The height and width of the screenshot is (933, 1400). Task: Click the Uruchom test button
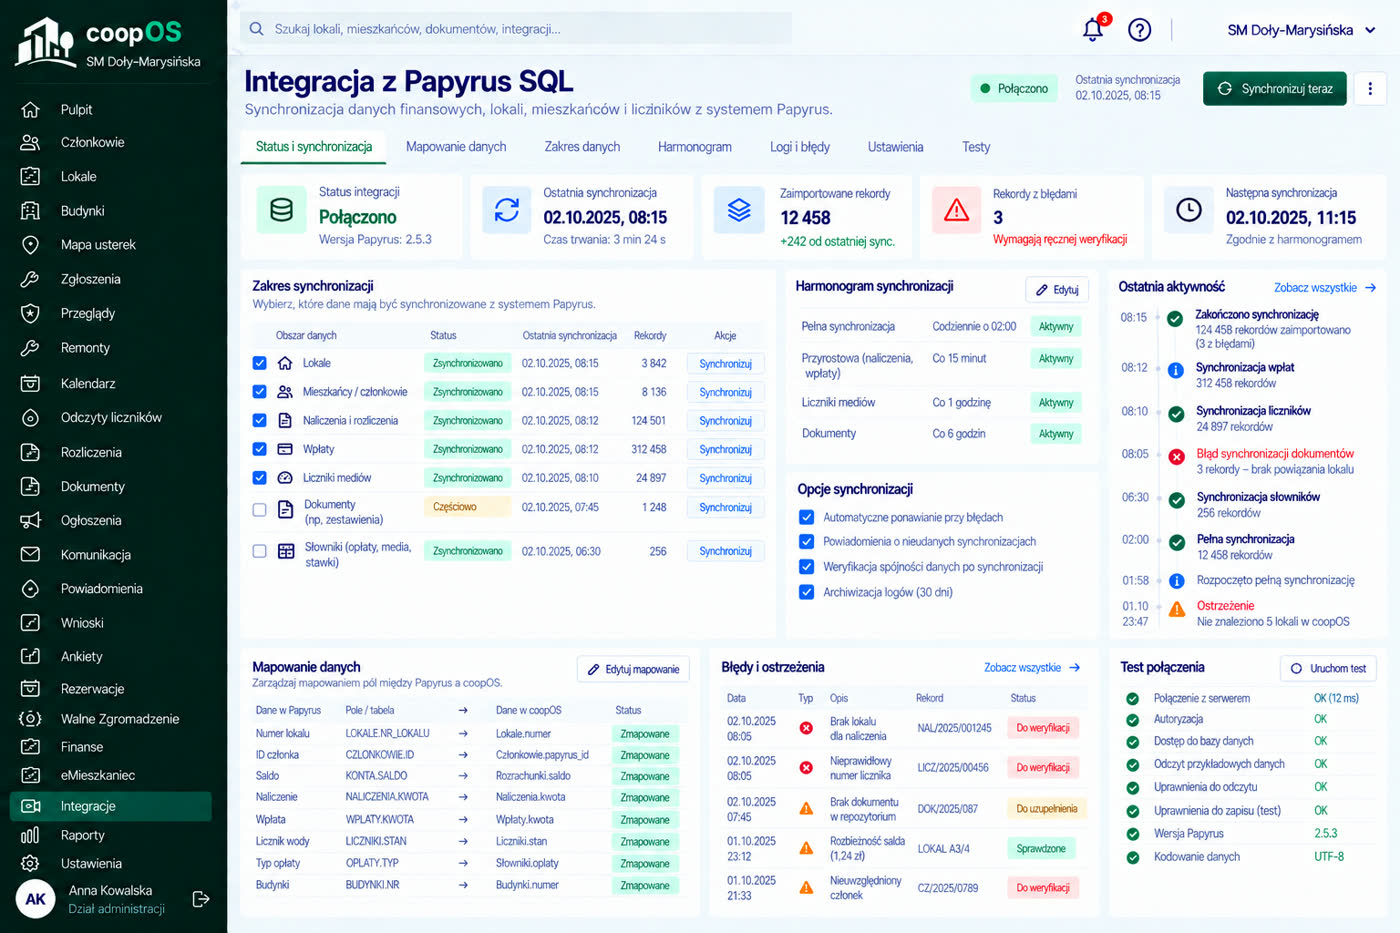pyautogui.click(x=1328, y=668)
